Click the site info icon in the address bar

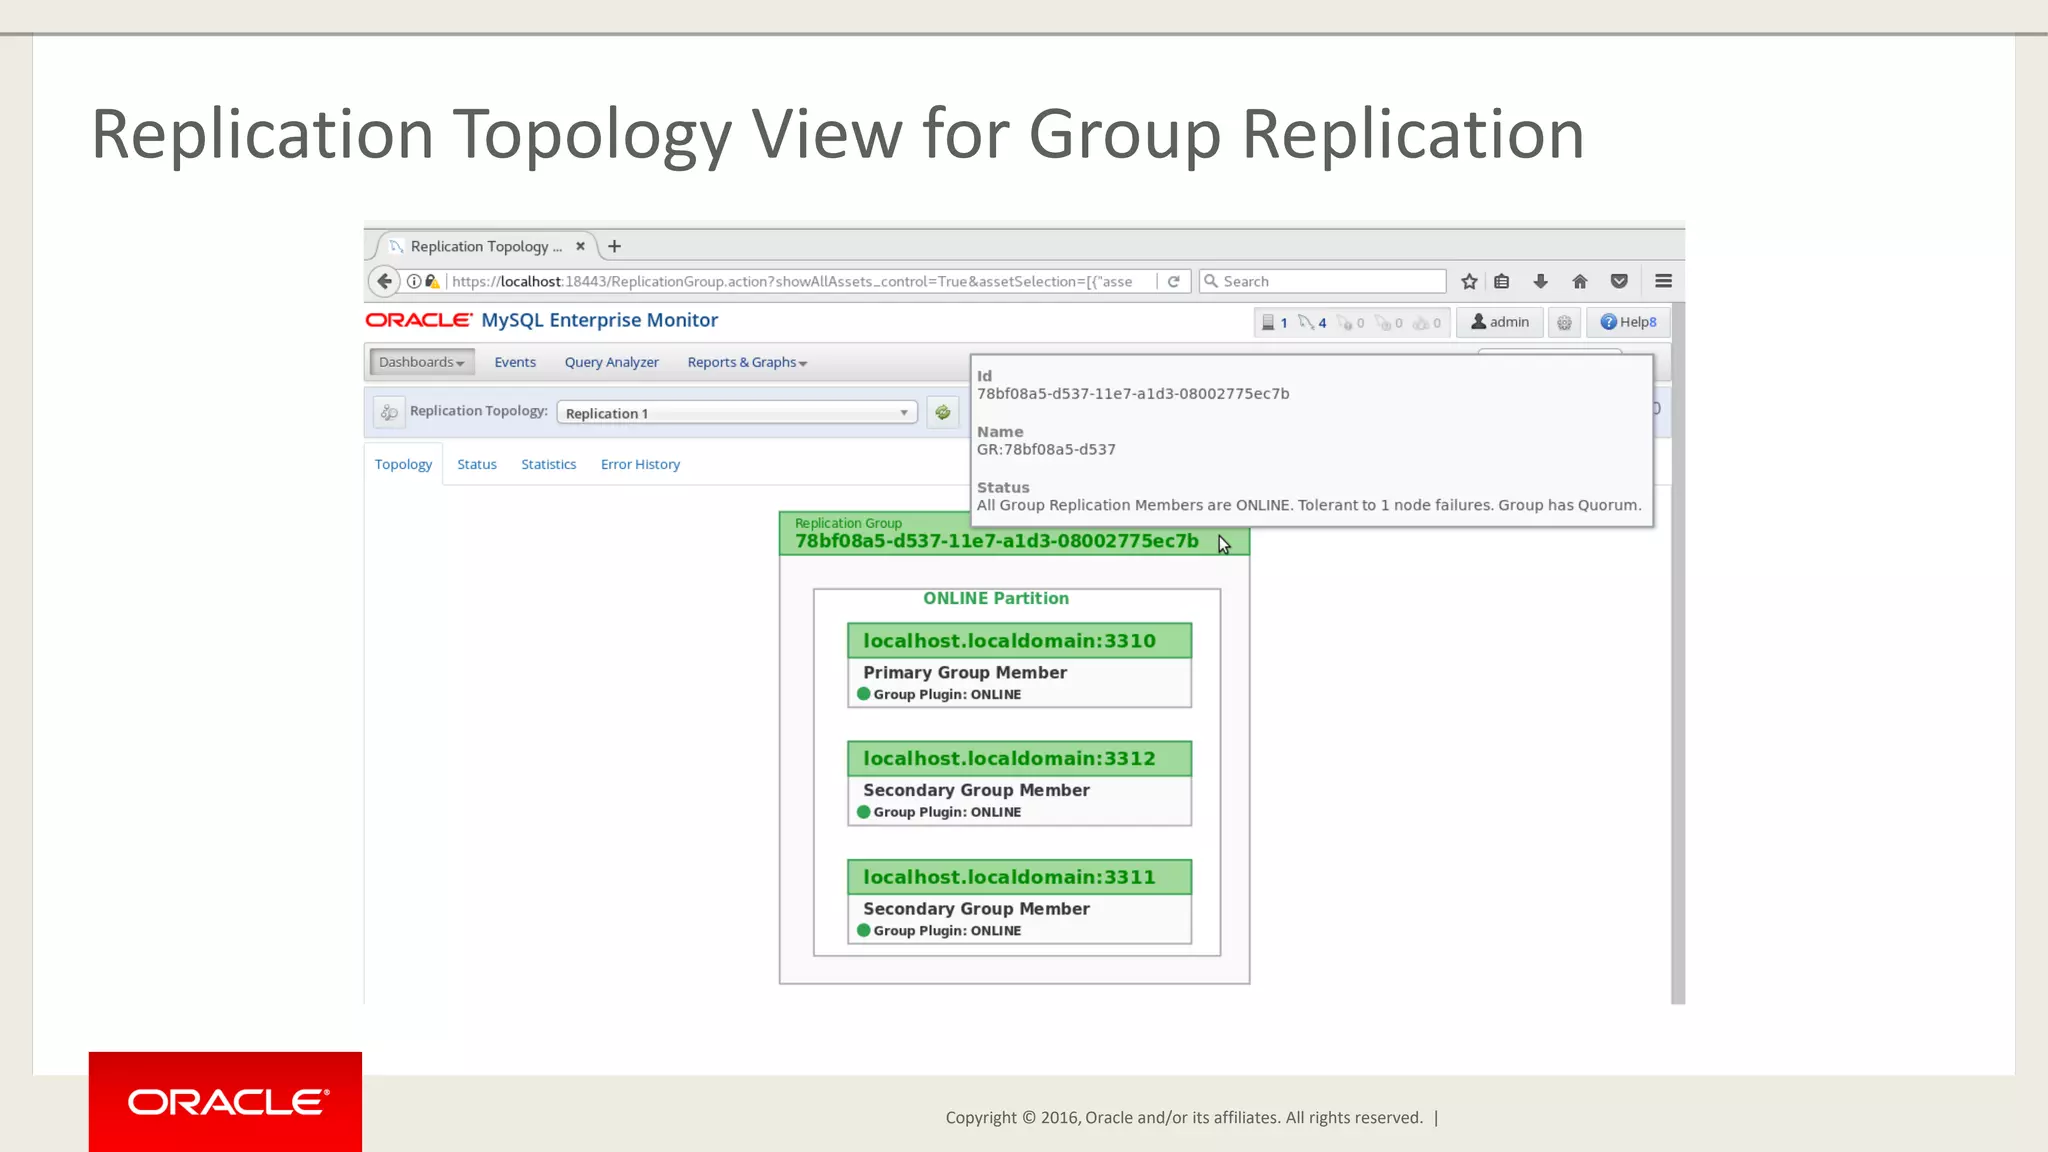point(413,281)
